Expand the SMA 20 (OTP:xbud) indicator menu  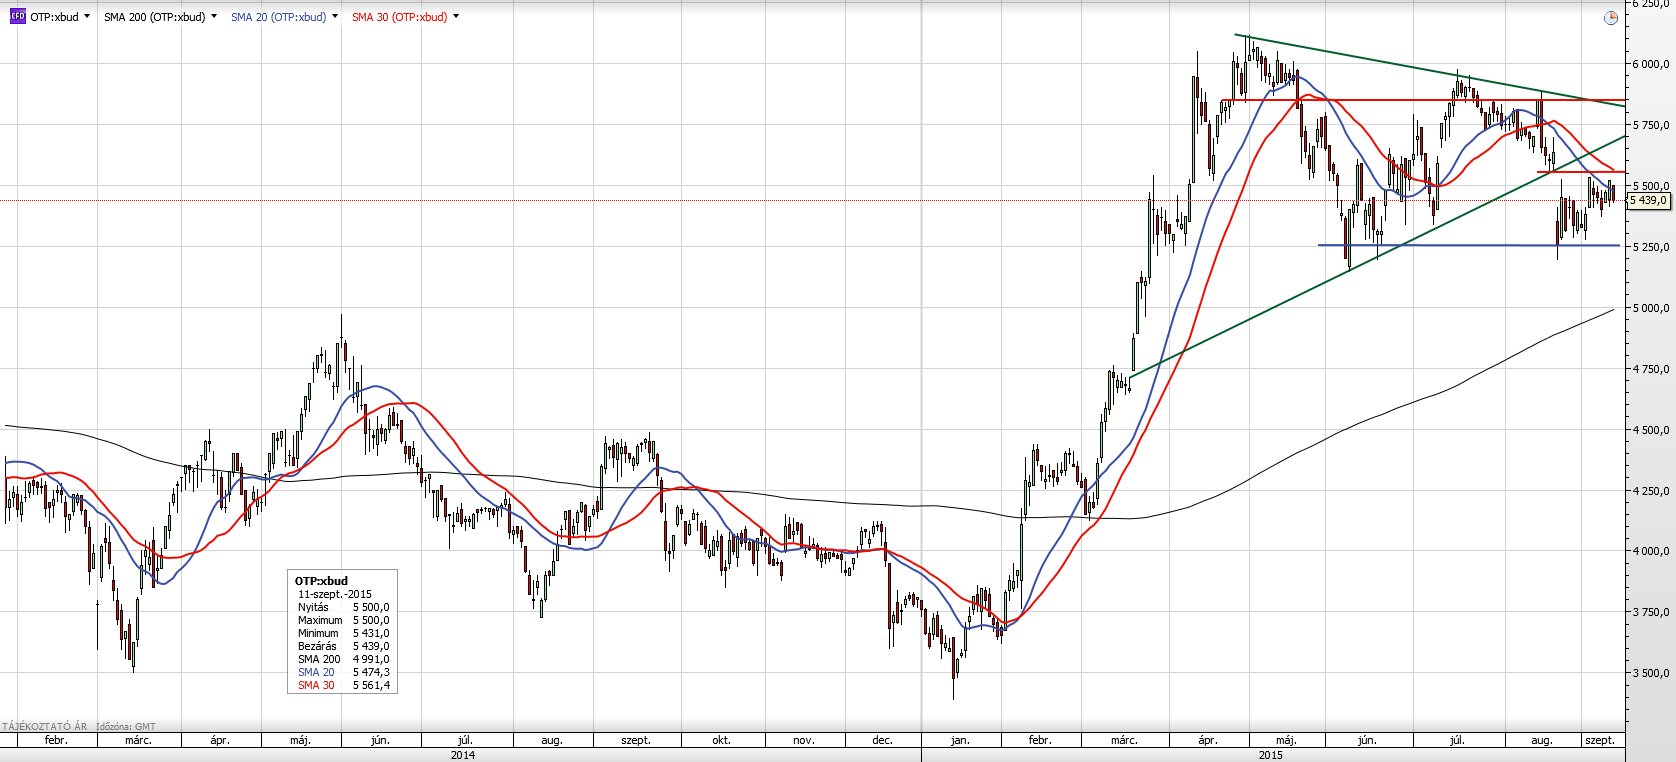[x=335, y=17]
